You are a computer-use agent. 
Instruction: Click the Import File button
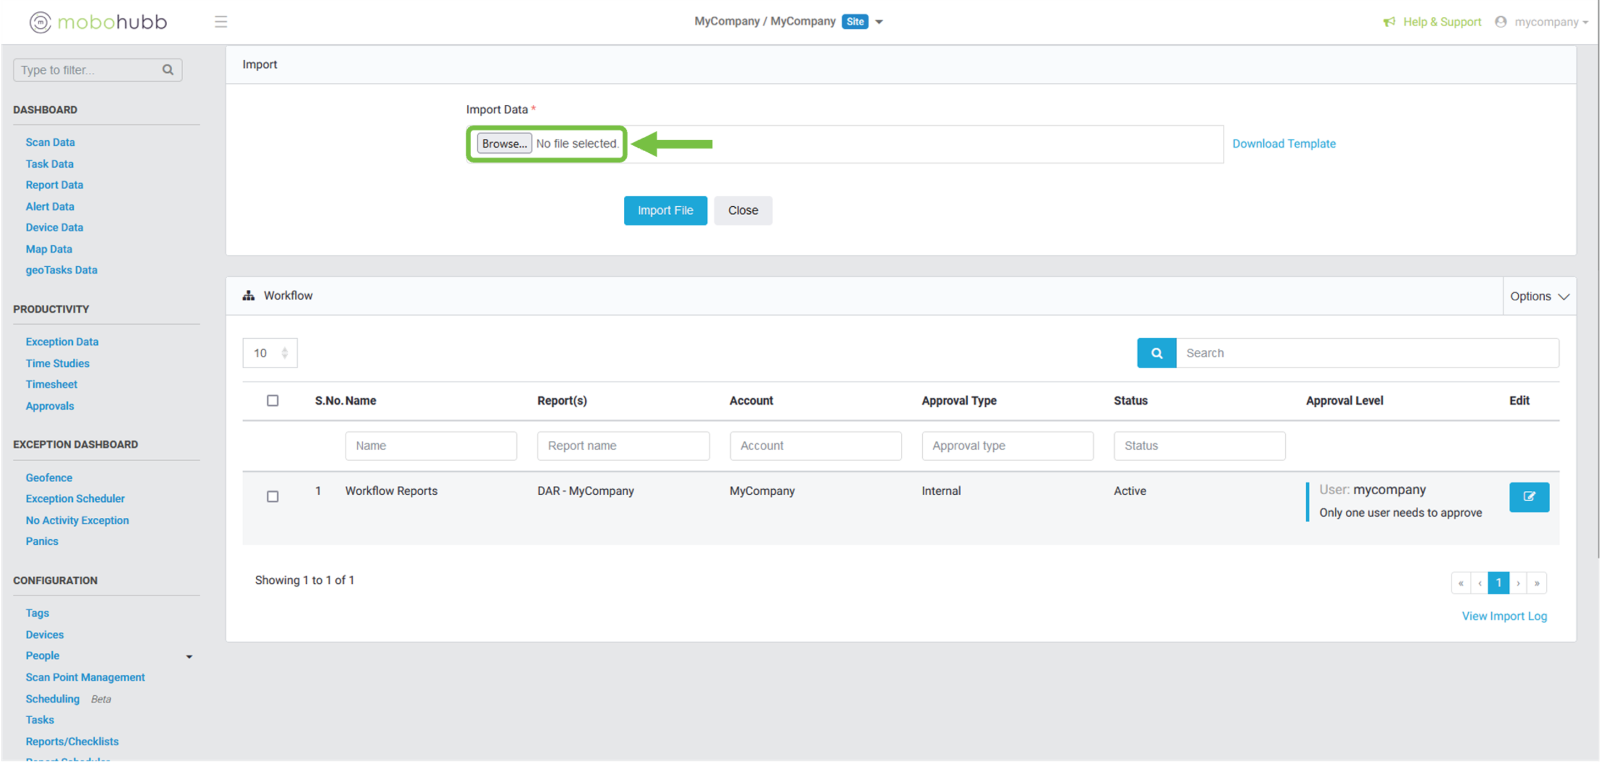point(665,211)
